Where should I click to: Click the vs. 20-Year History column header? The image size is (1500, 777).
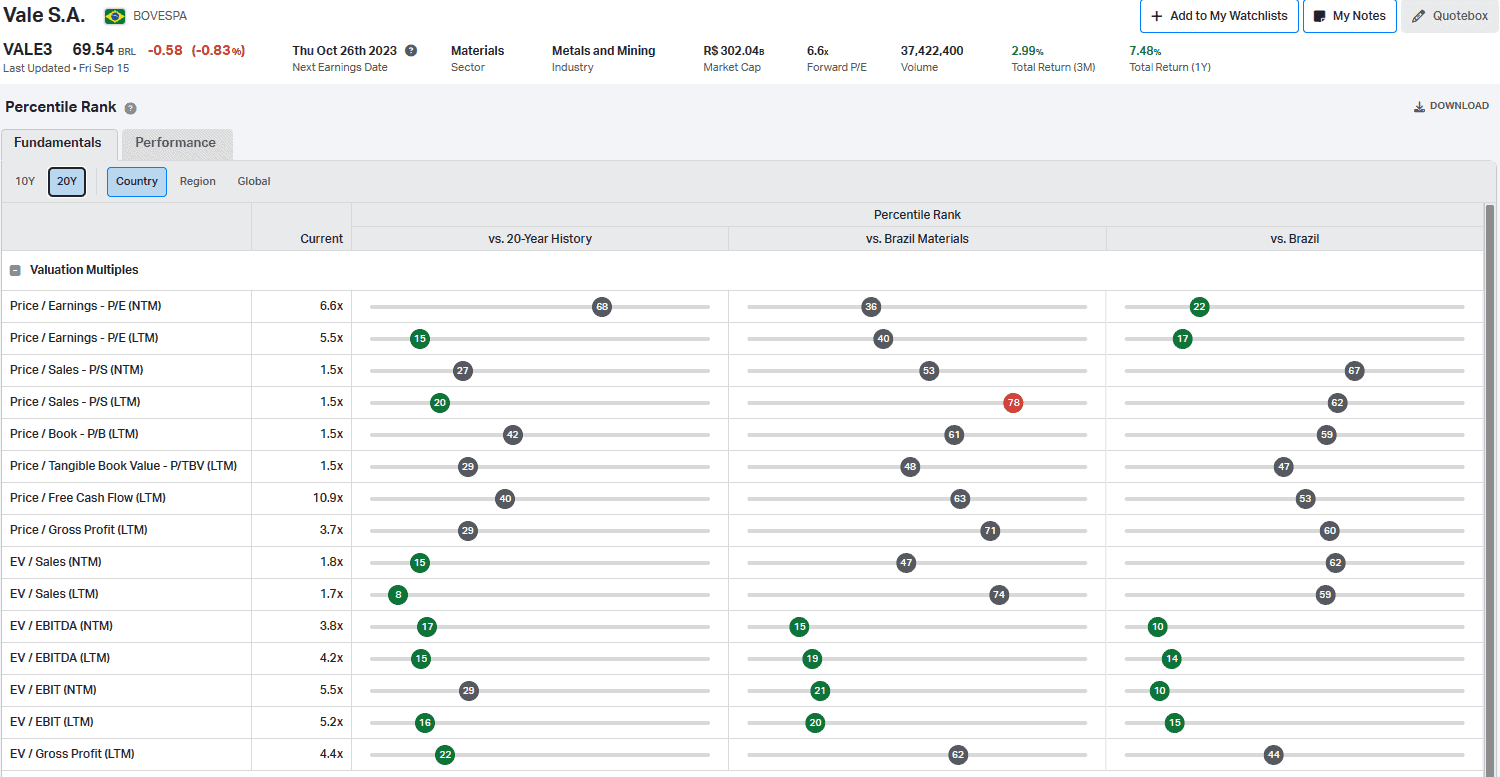[540, 239]
